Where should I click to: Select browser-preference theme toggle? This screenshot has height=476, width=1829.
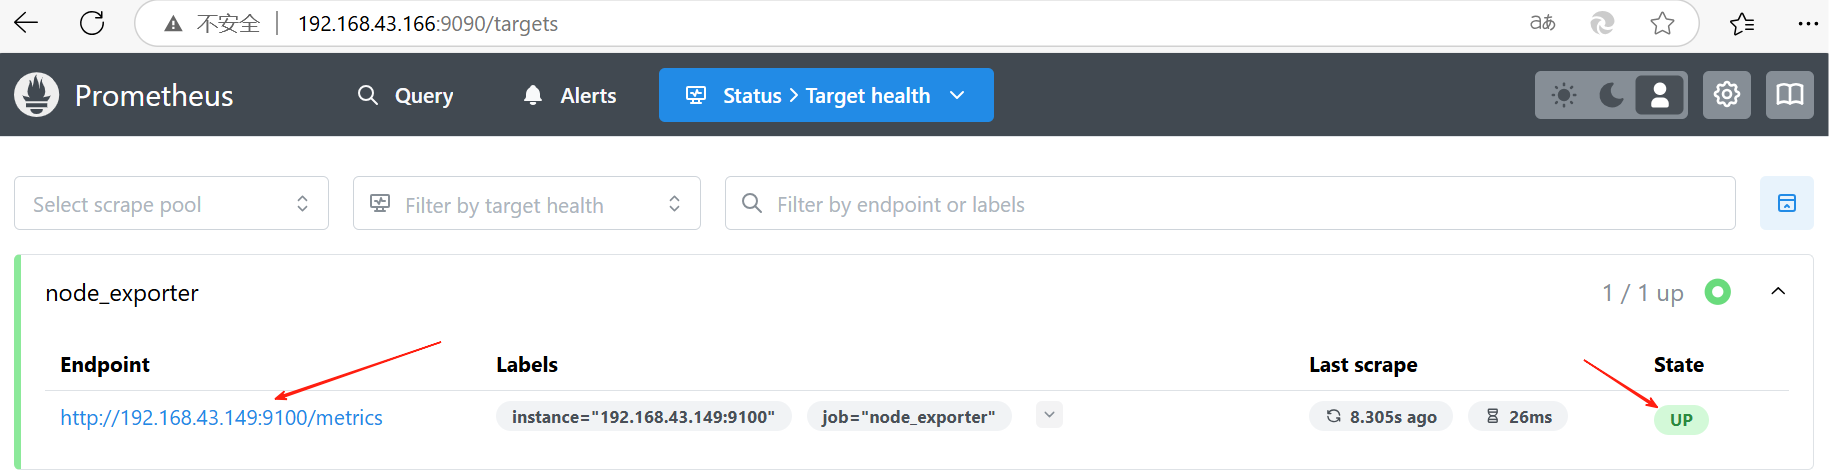1660,95
